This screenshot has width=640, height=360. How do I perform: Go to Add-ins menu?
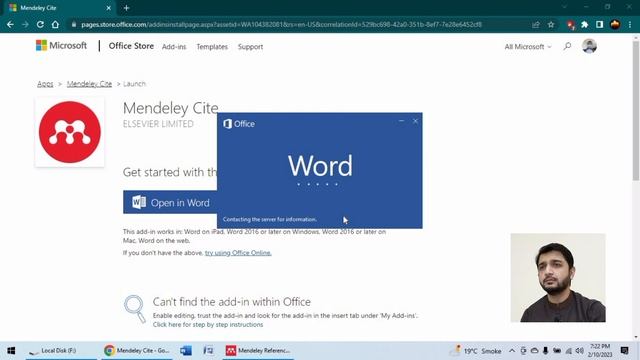[x=174, y=47]
